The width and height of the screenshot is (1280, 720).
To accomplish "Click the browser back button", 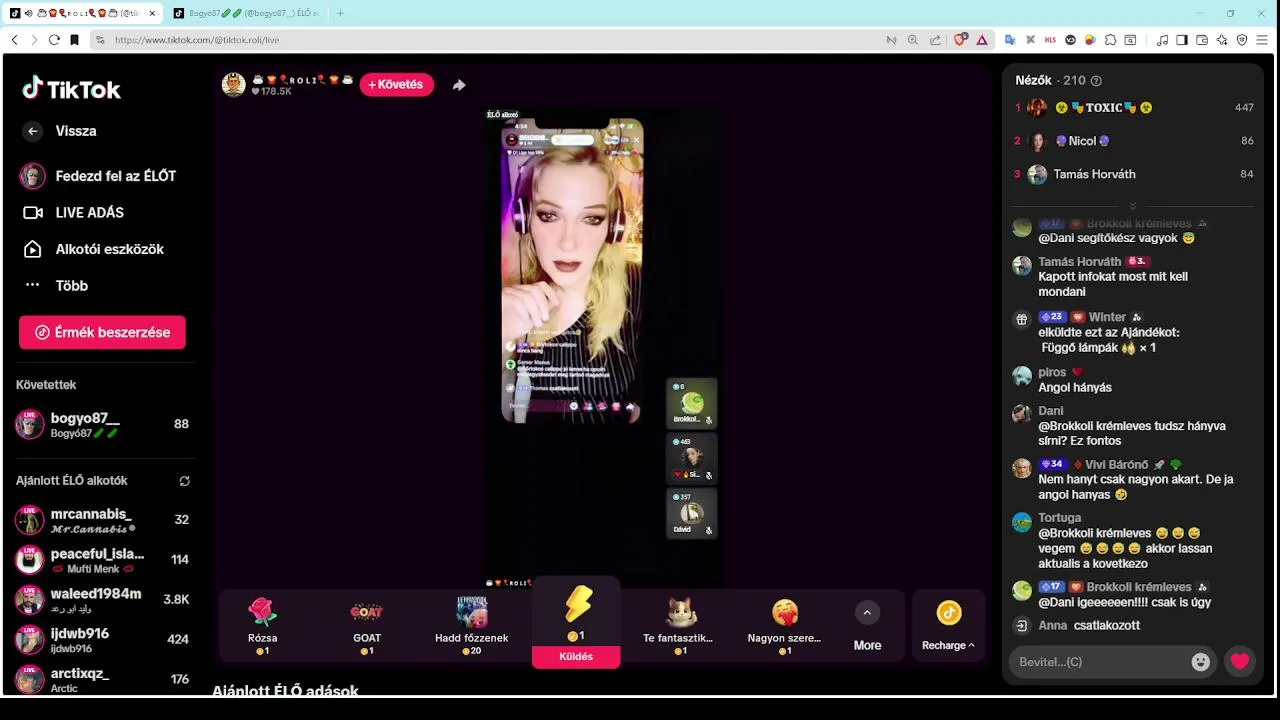I will coord(14,40).
